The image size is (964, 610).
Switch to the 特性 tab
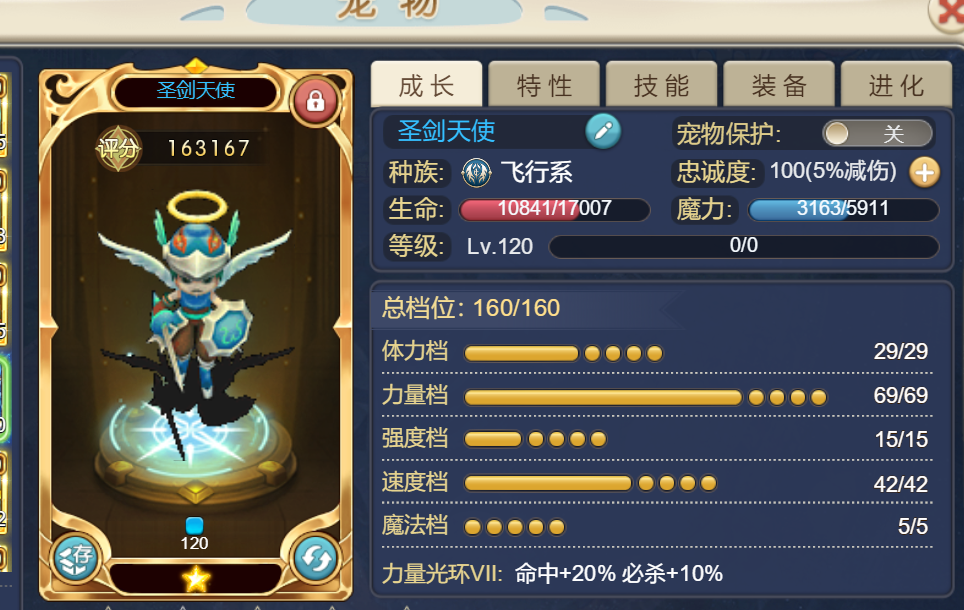[544, 85]
